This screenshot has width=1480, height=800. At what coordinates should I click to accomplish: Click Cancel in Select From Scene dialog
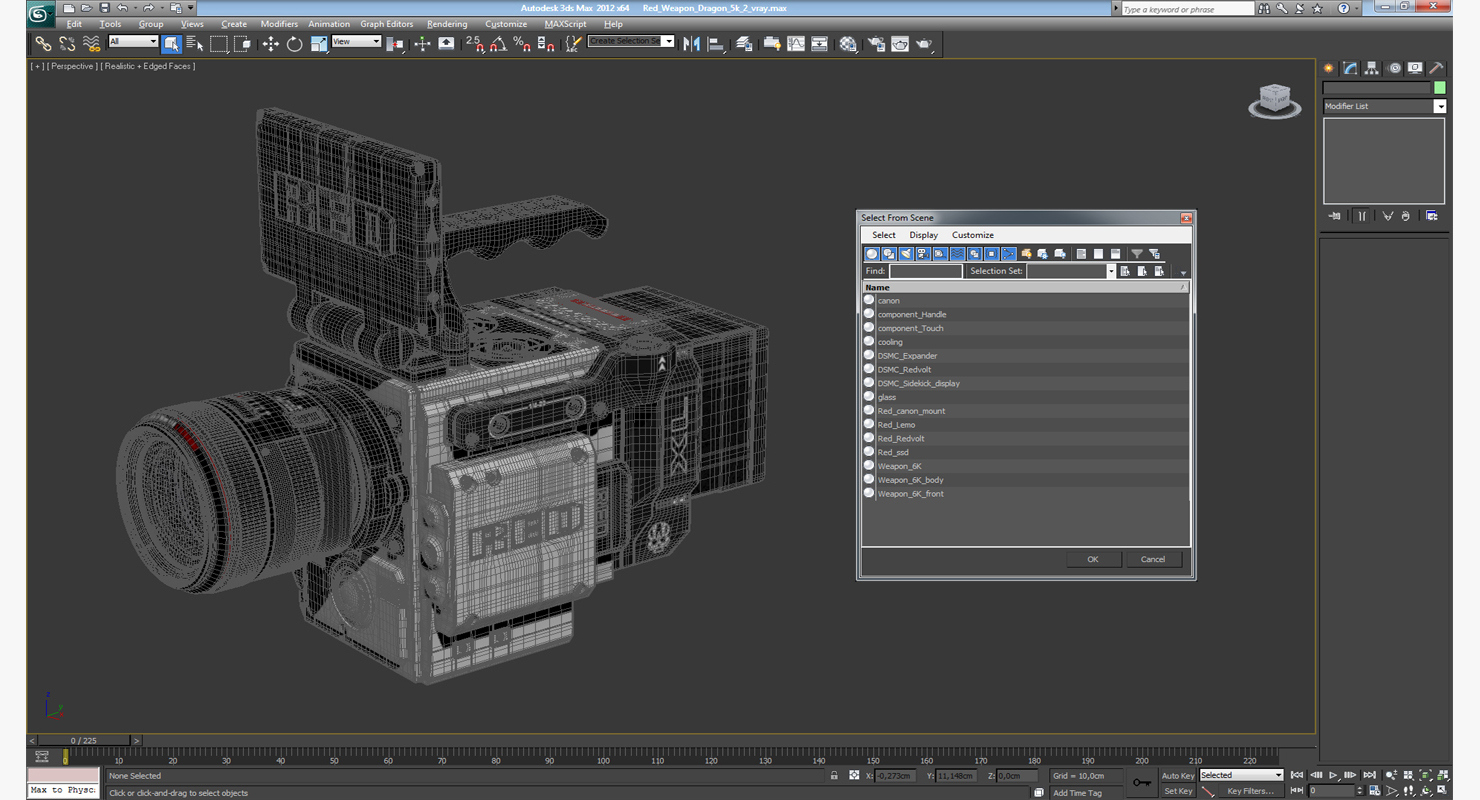coord(1153,559)
